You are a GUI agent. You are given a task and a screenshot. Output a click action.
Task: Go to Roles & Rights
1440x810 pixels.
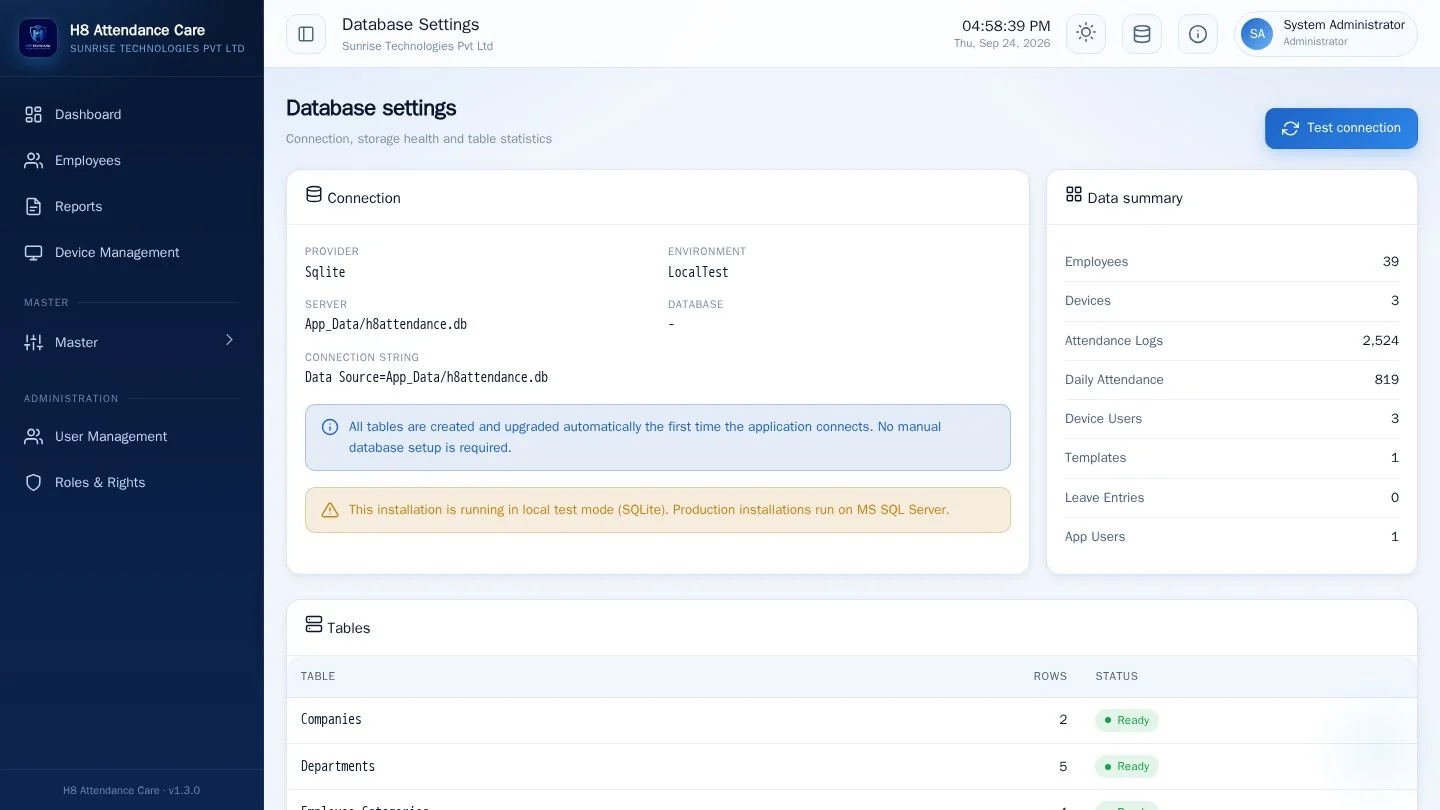point(132,482)
